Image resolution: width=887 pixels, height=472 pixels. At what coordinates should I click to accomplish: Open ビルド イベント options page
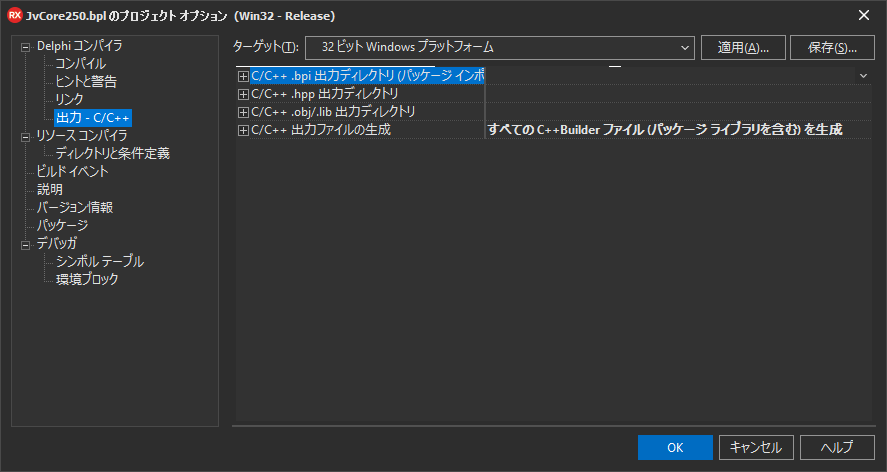[x=72, y=171]
